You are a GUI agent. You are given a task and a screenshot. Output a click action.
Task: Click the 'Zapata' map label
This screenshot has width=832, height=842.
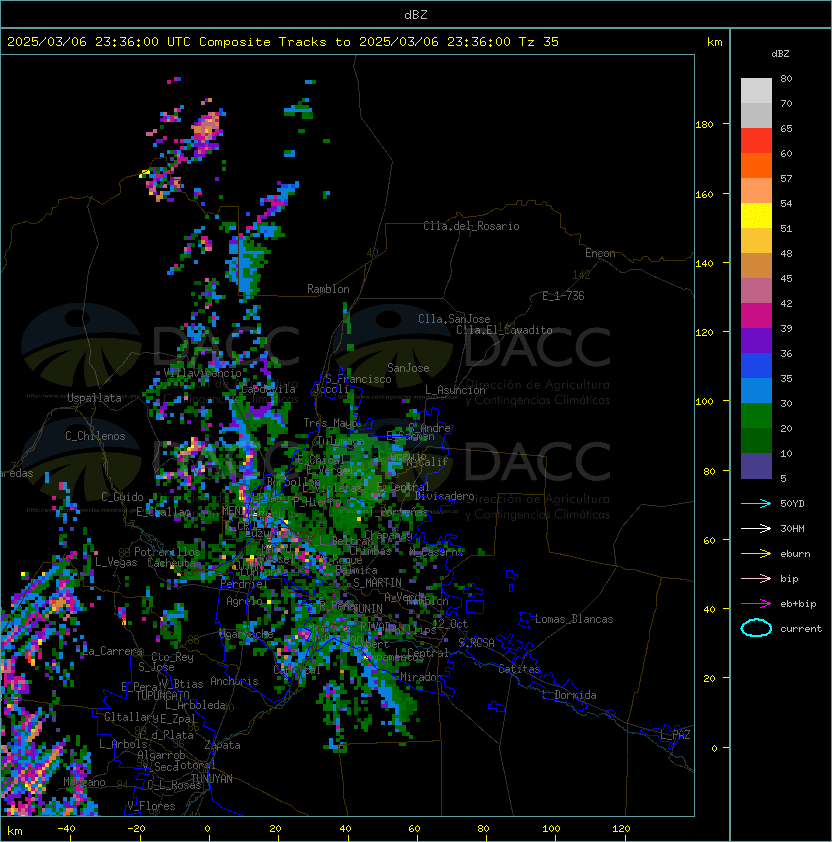tap(222, 745)
